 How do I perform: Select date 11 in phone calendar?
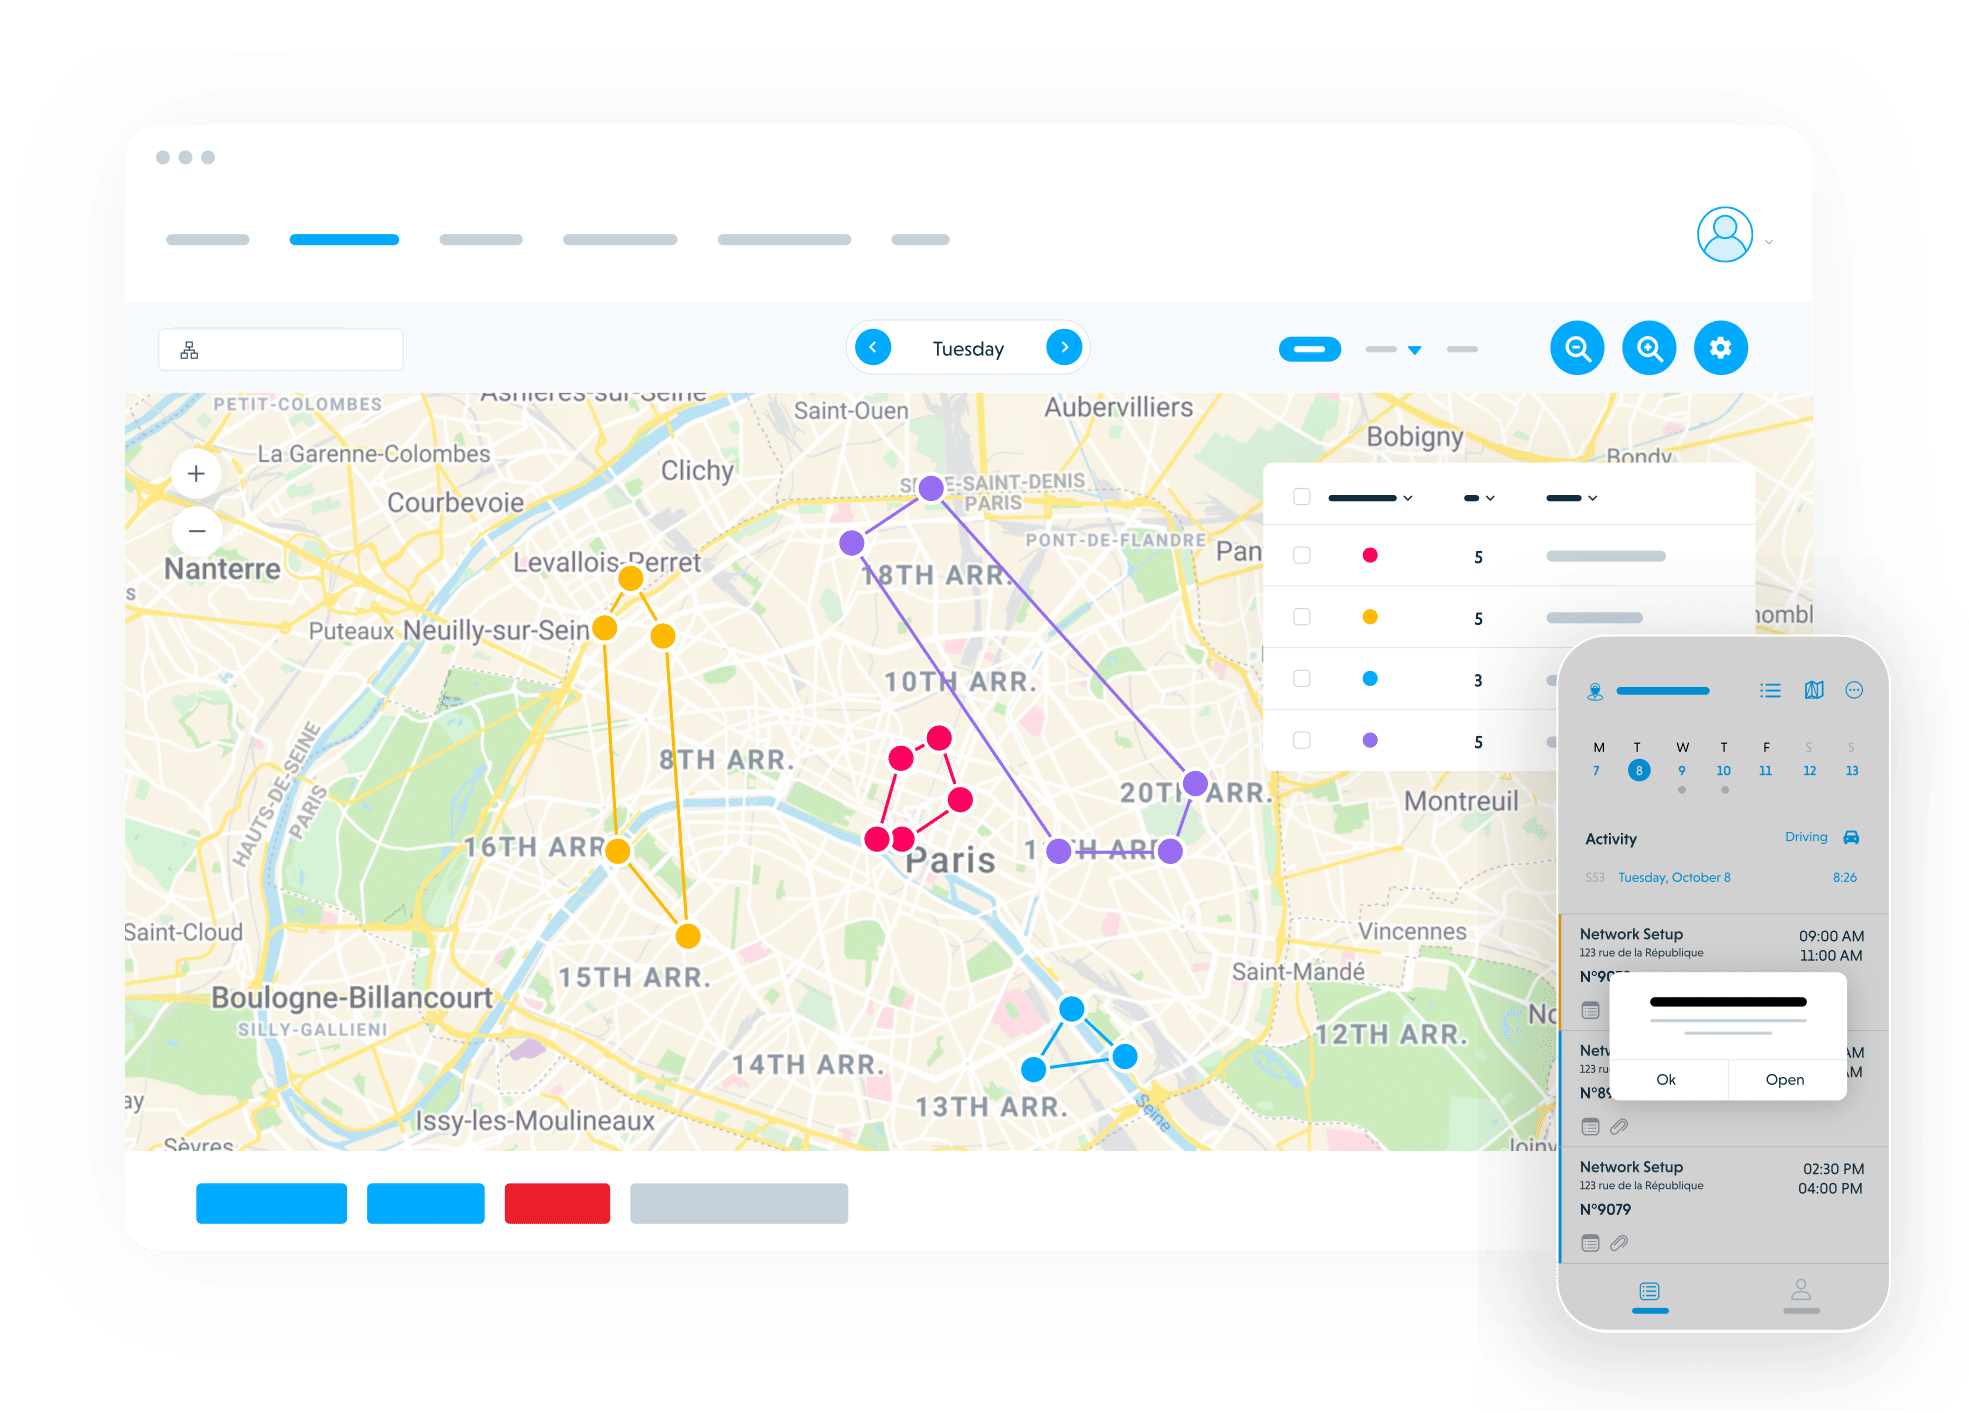point(1766,771)
